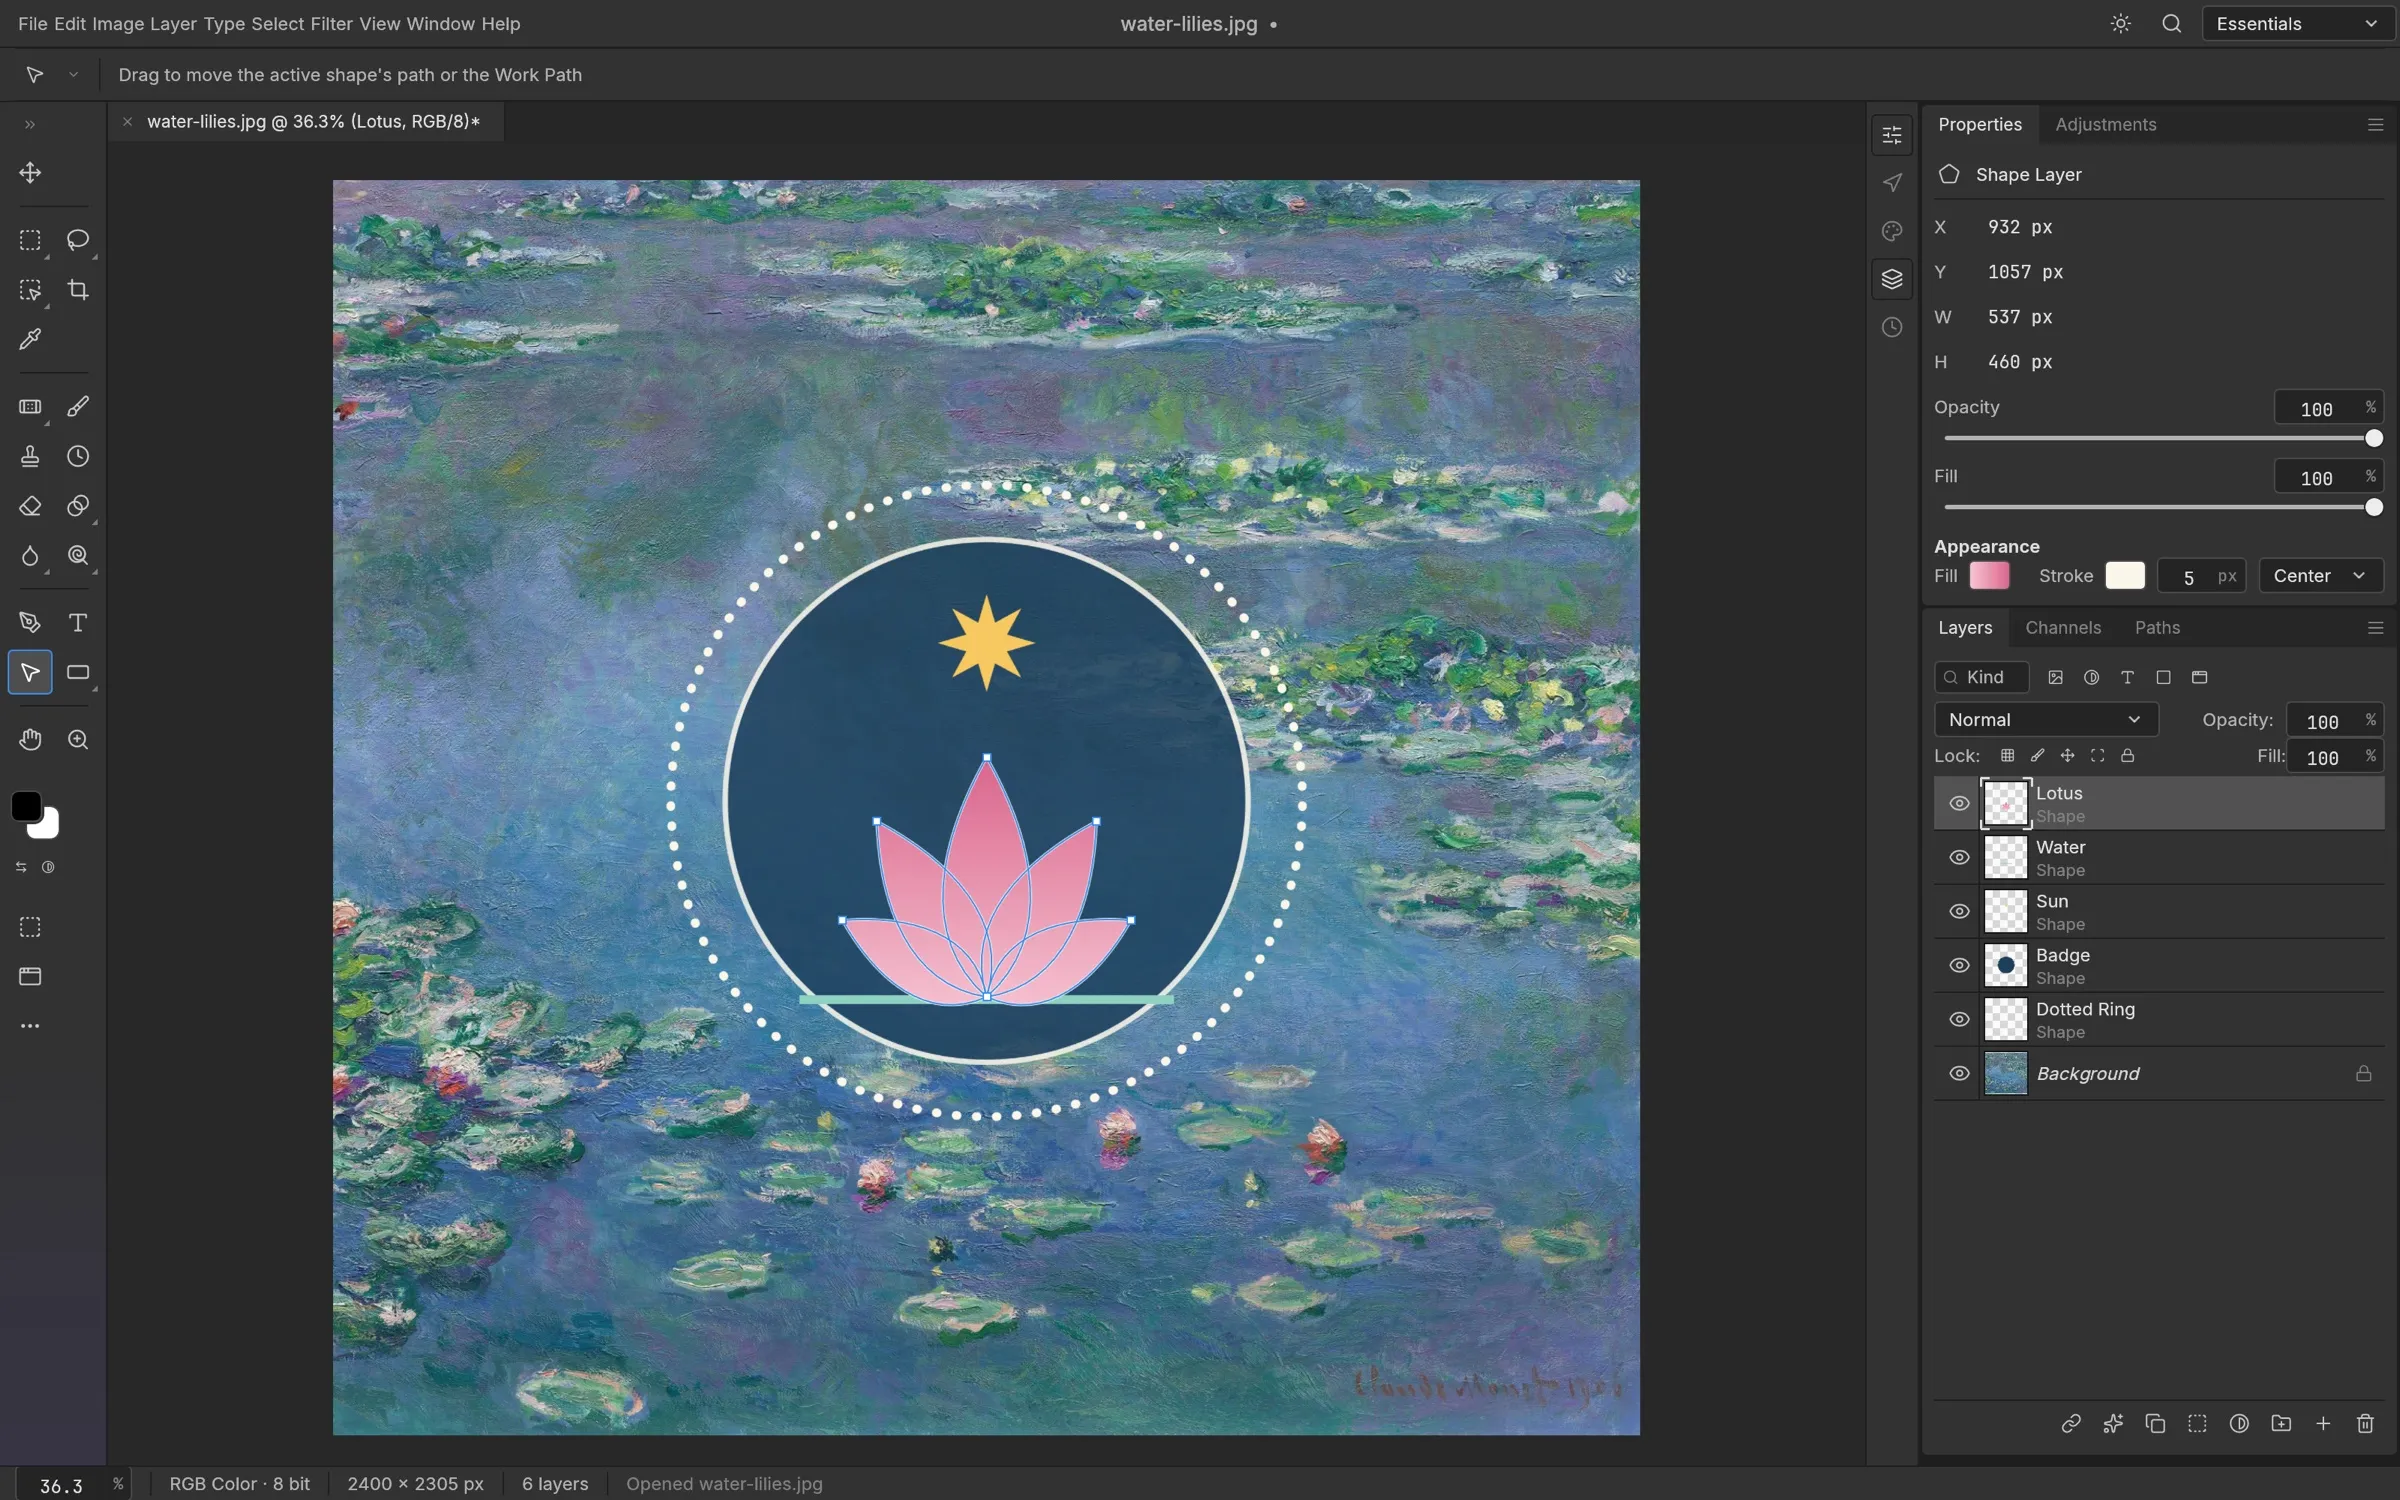Switch to the Channels tab
This screenshot has height=1500, width=2400.
2063,628
